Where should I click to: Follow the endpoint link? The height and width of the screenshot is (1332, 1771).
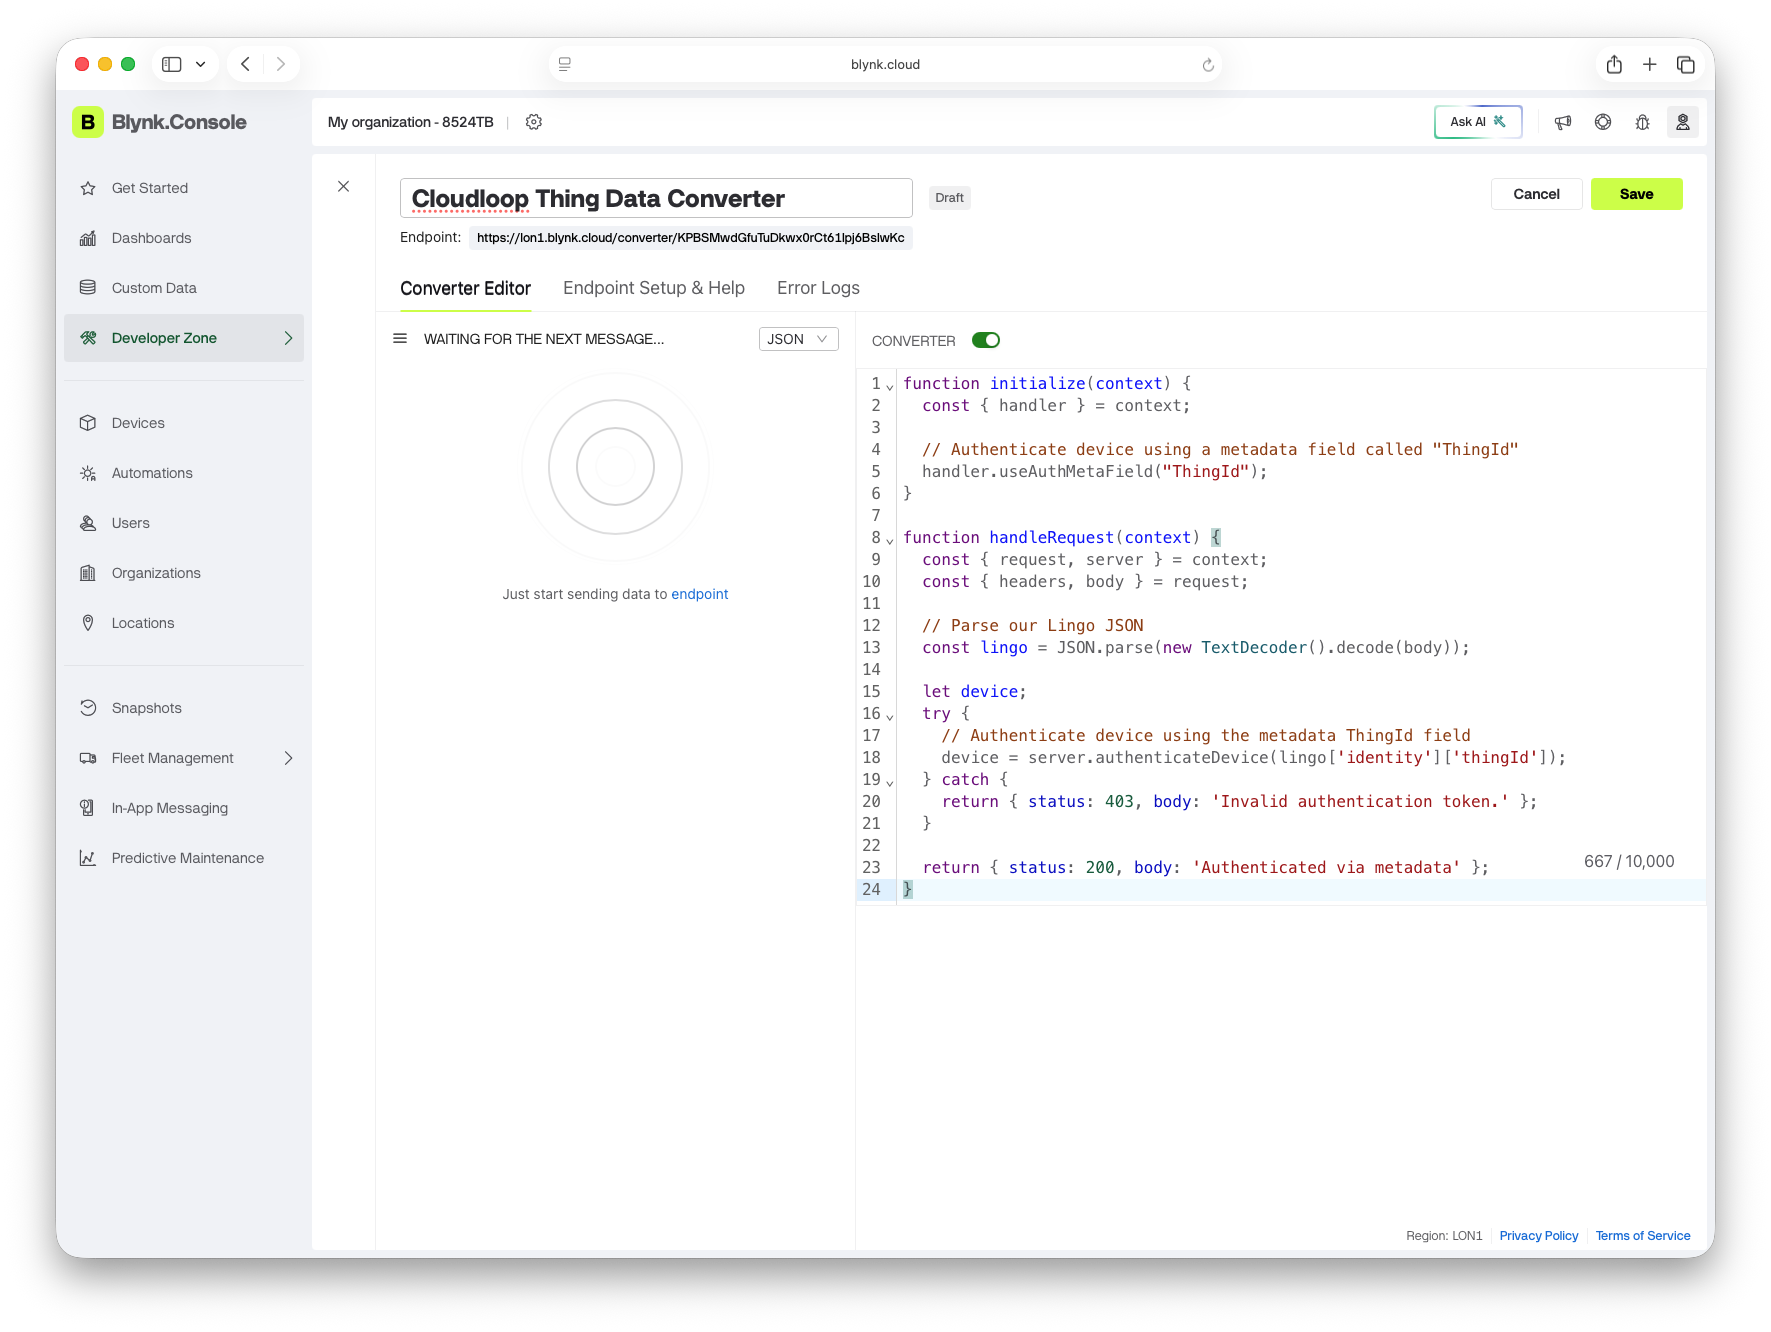click(699, 594)
